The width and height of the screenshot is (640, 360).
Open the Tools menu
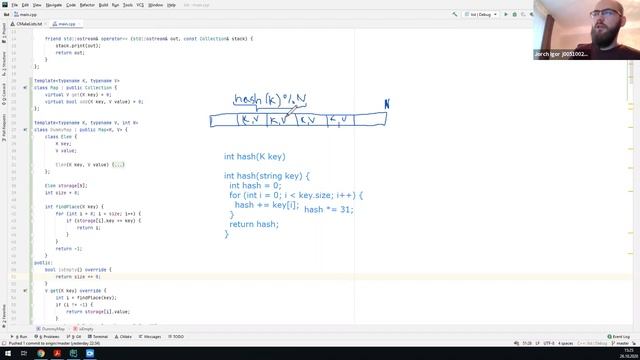tap(128, 5)
